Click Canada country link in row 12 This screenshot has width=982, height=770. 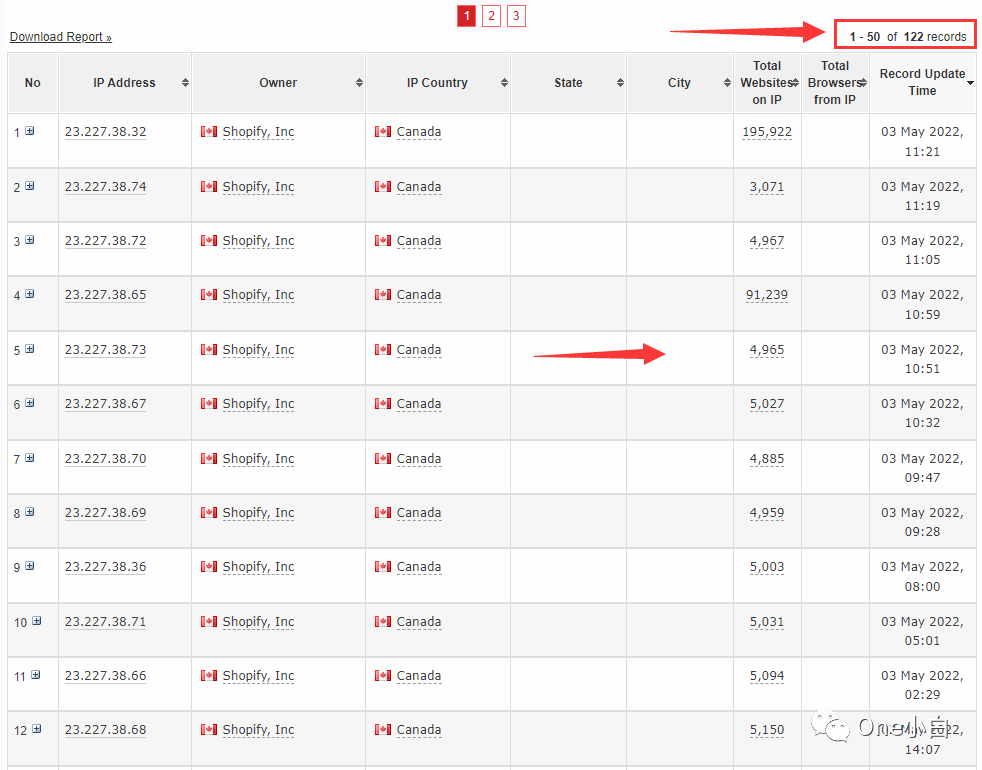419,729
